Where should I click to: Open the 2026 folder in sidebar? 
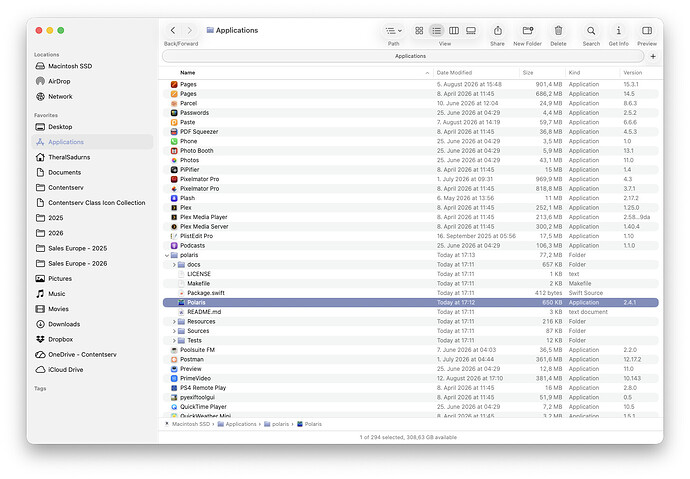(x=92, y=233)
